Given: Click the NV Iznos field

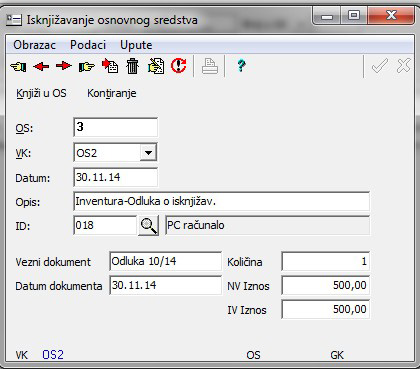Looking at the screenshot, I should 326,285.
